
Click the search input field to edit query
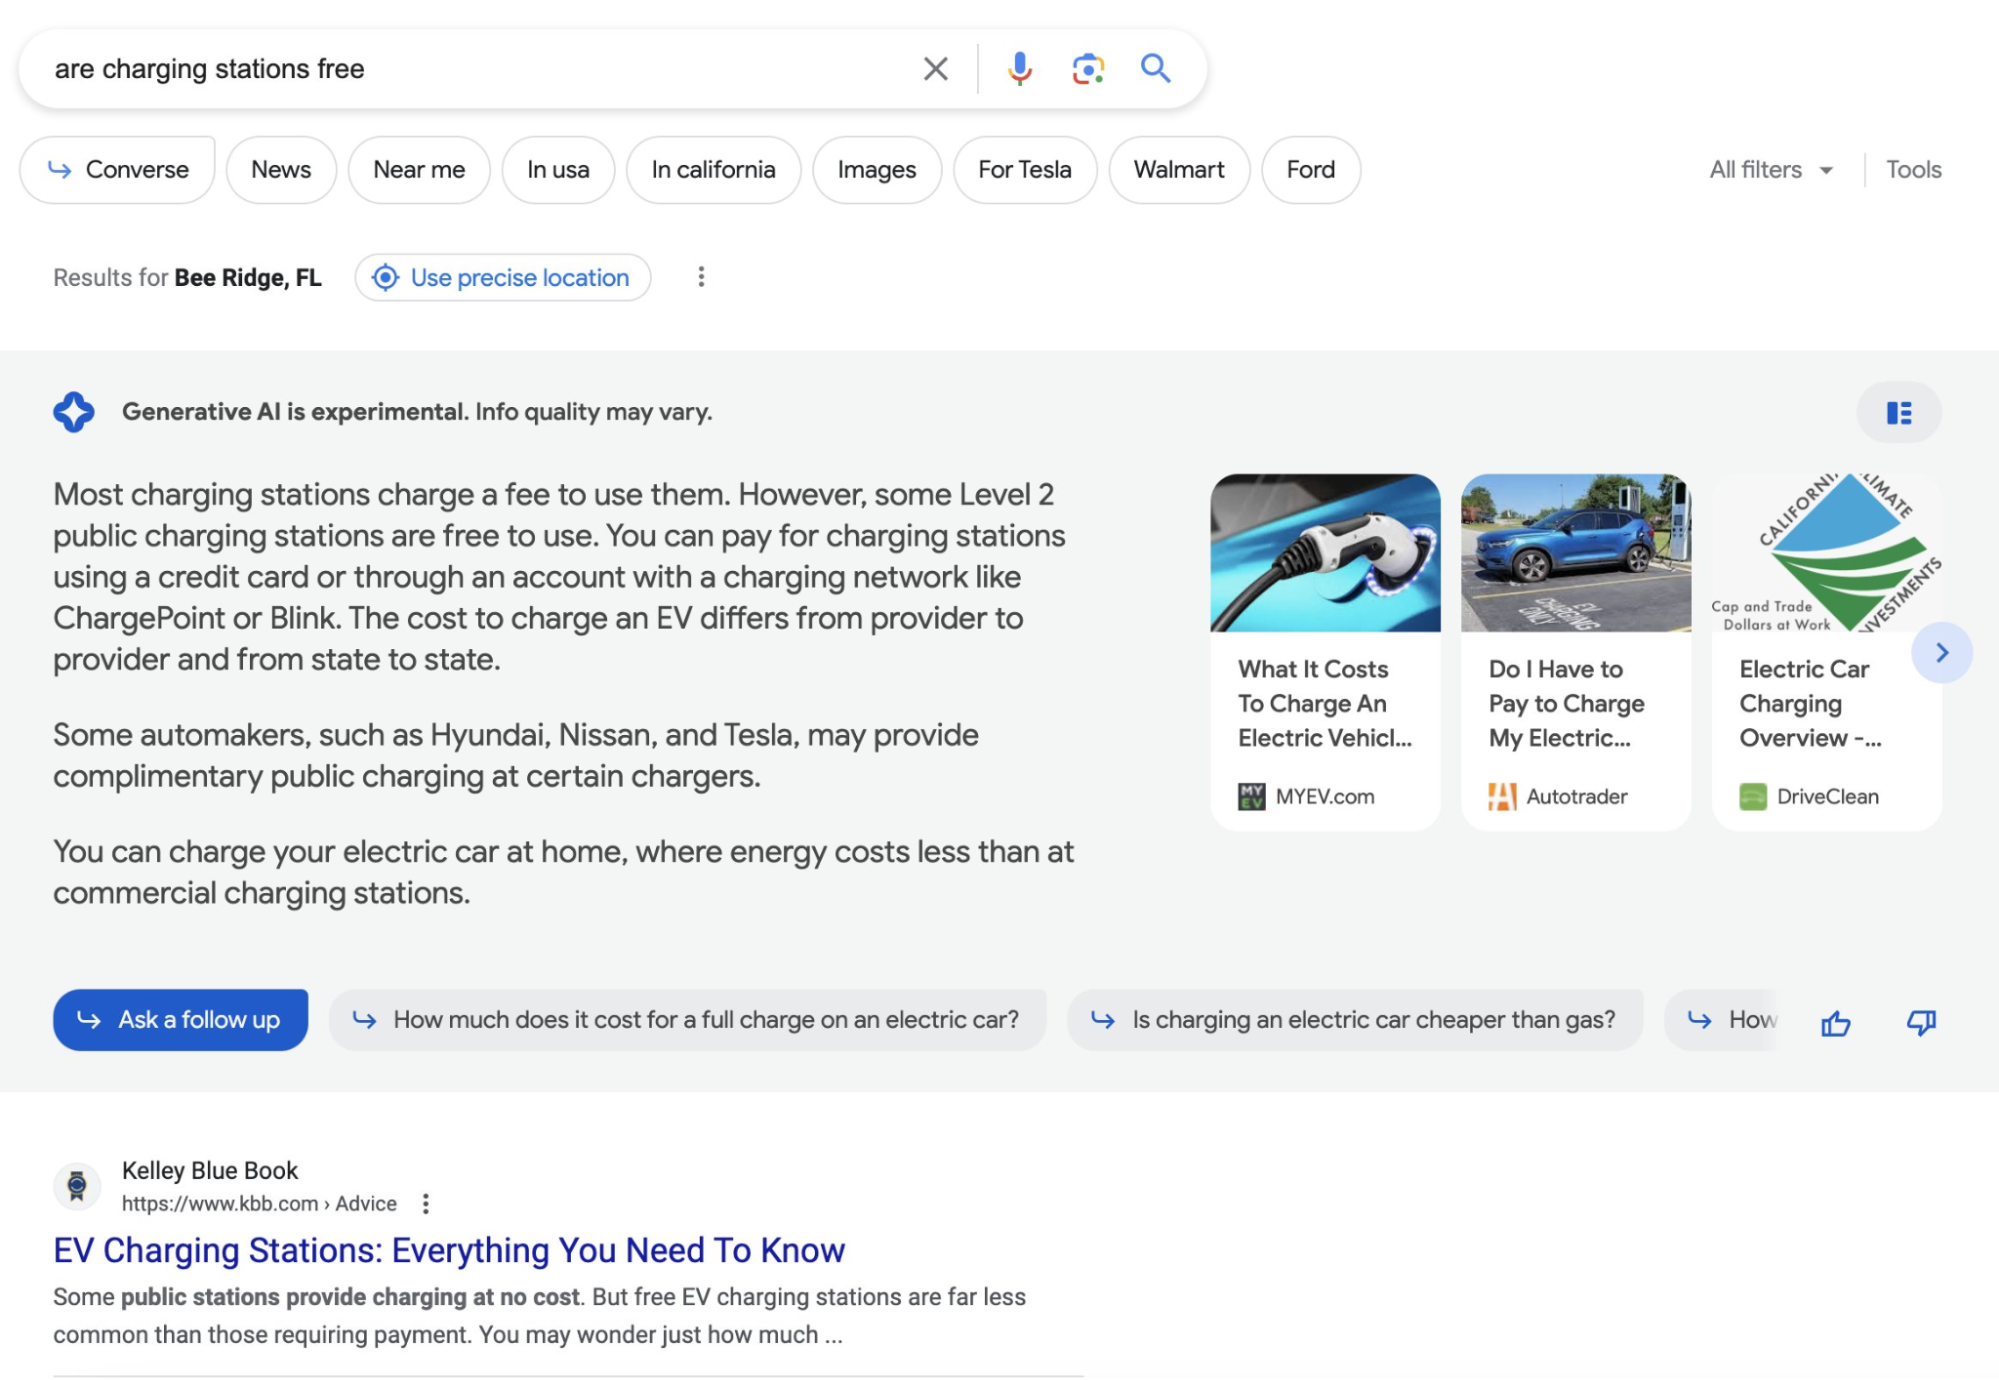(x=475, y=67)
